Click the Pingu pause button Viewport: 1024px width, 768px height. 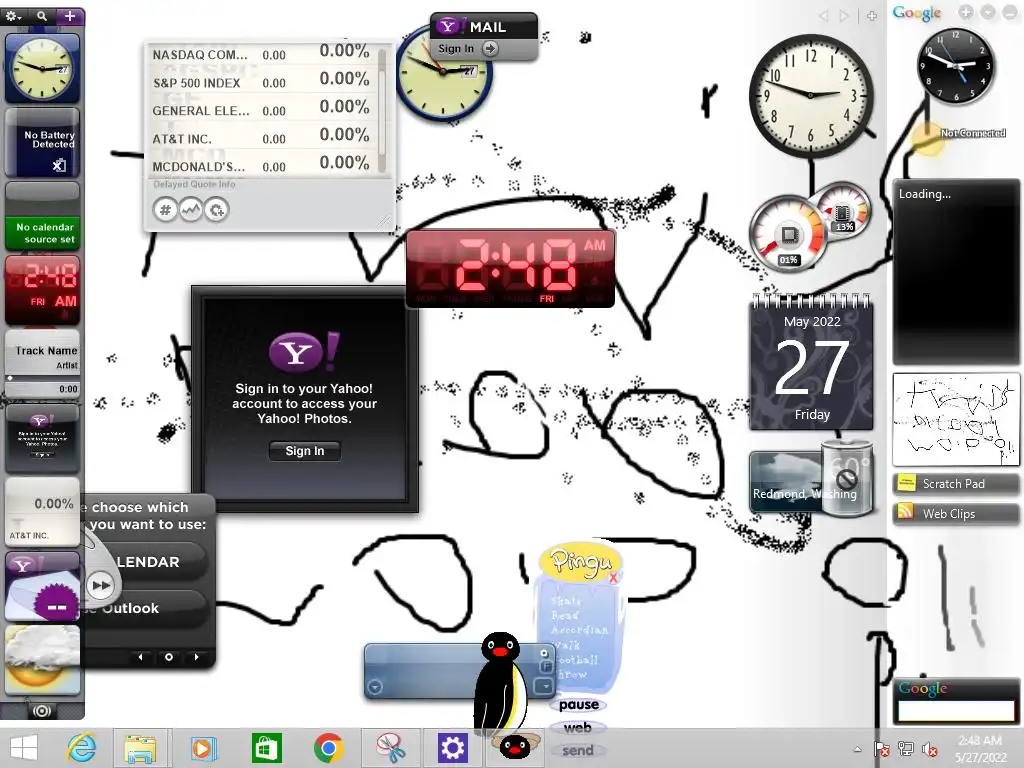[579, 705]
